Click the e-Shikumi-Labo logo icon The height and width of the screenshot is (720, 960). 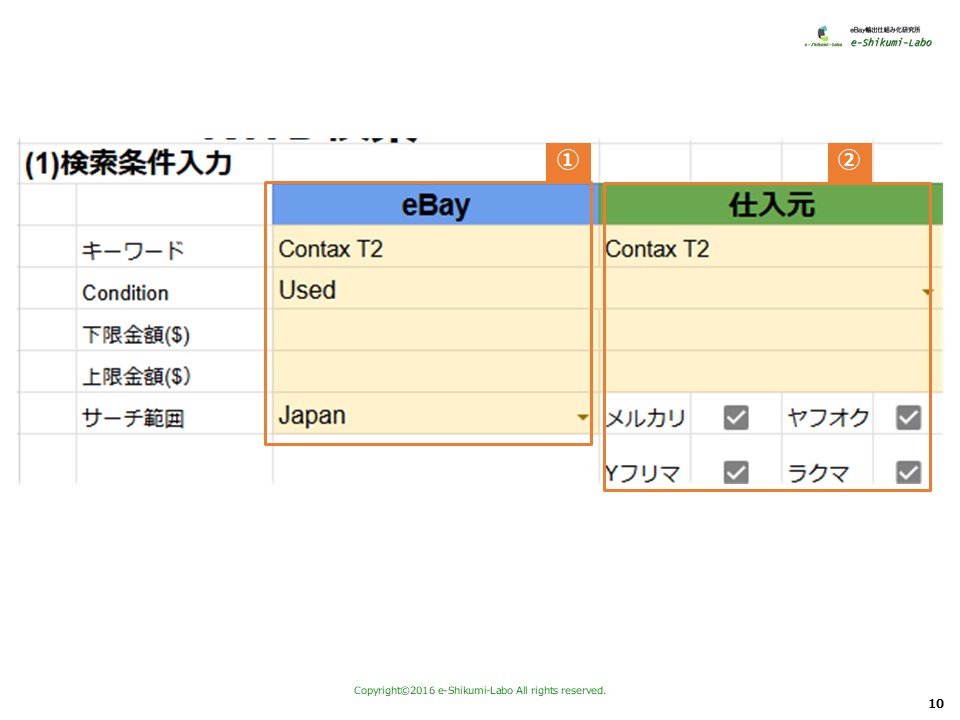coord(823,36)
